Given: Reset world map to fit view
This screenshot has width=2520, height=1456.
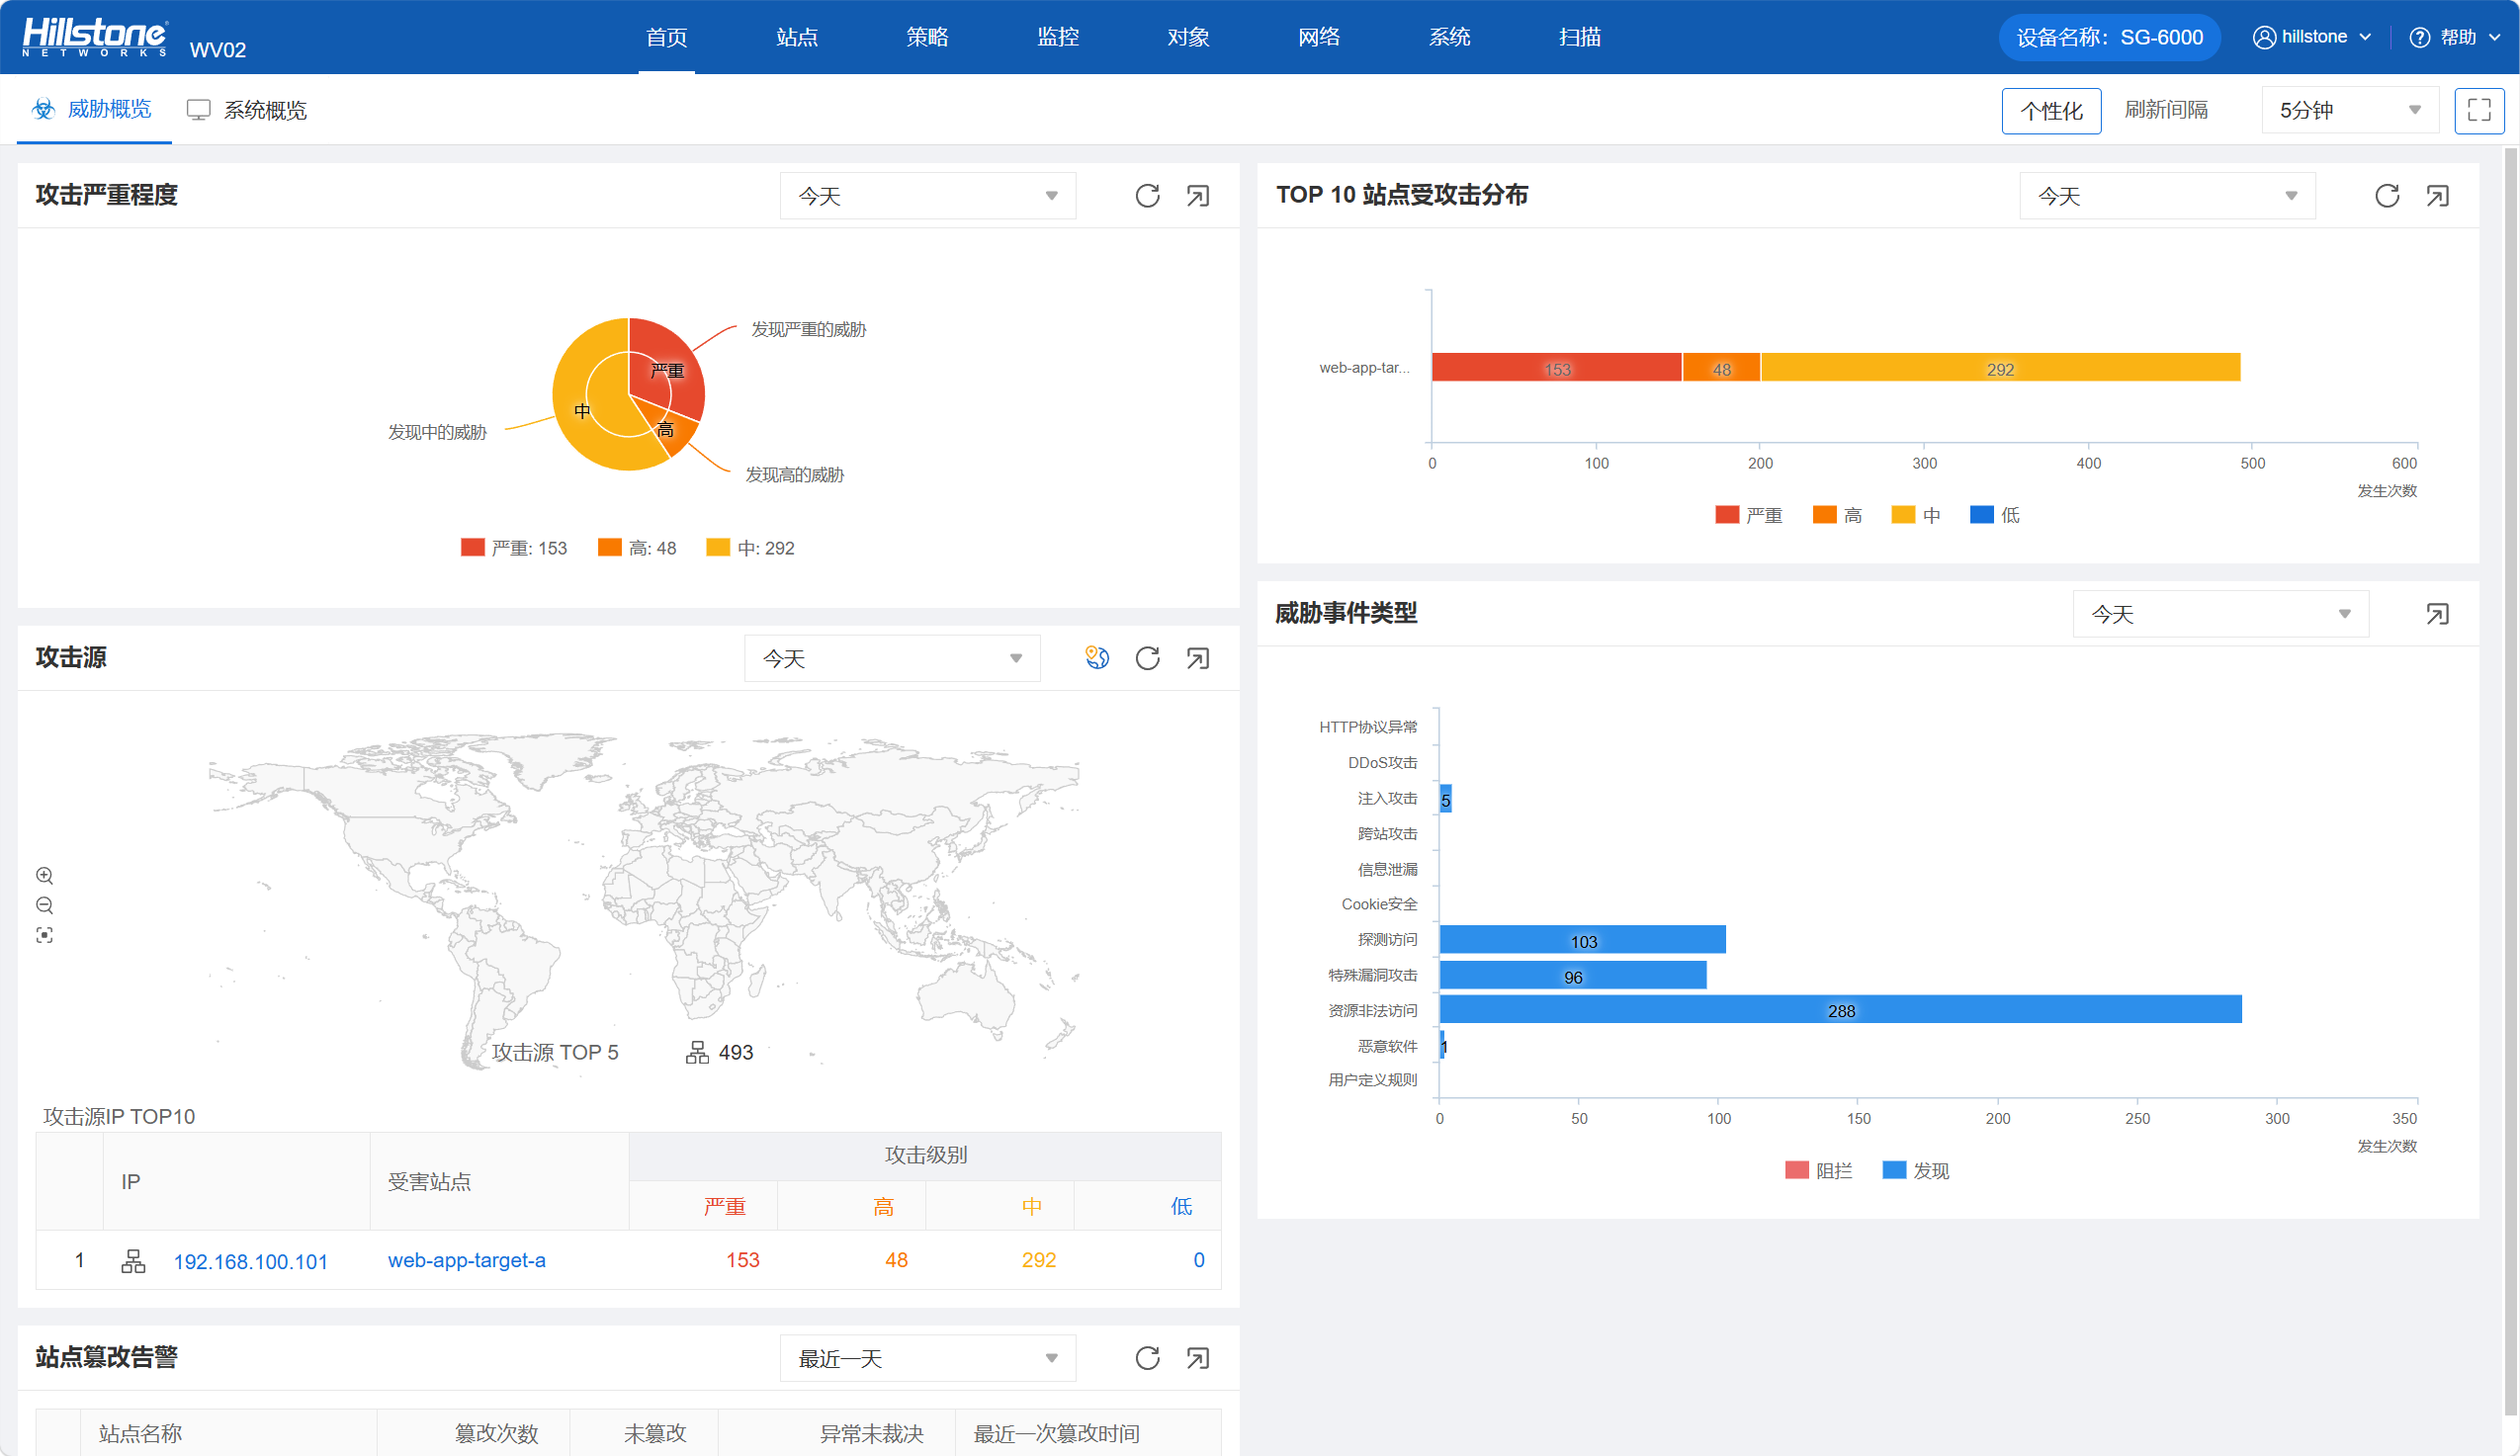Looking at the screenshot, I should (x=45, y=935).
